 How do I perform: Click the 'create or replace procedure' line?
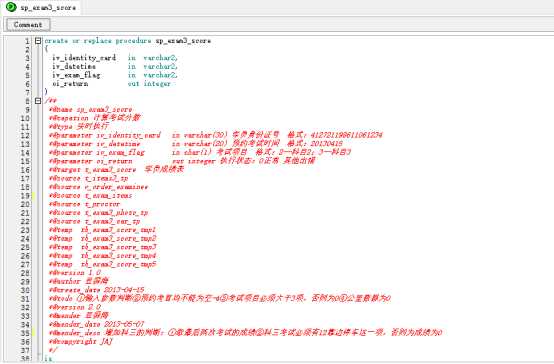128,41
